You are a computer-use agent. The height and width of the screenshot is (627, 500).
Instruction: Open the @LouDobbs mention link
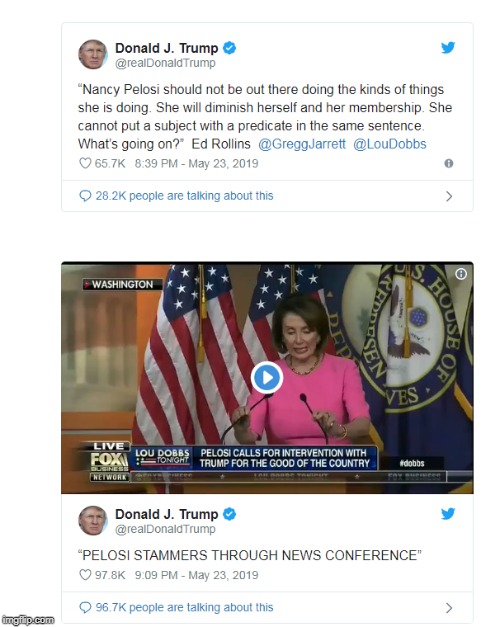tap(390, 144)
